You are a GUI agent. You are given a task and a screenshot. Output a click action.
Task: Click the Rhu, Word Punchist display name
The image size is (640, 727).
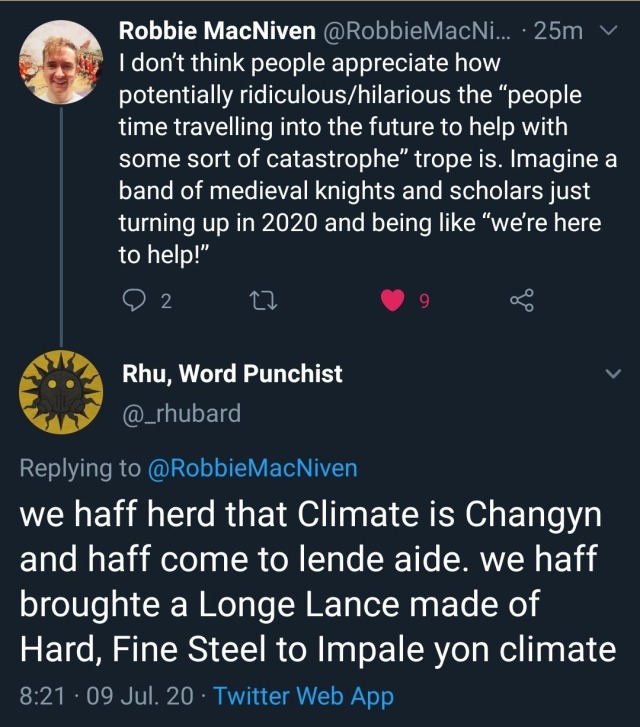click(232, 374)
